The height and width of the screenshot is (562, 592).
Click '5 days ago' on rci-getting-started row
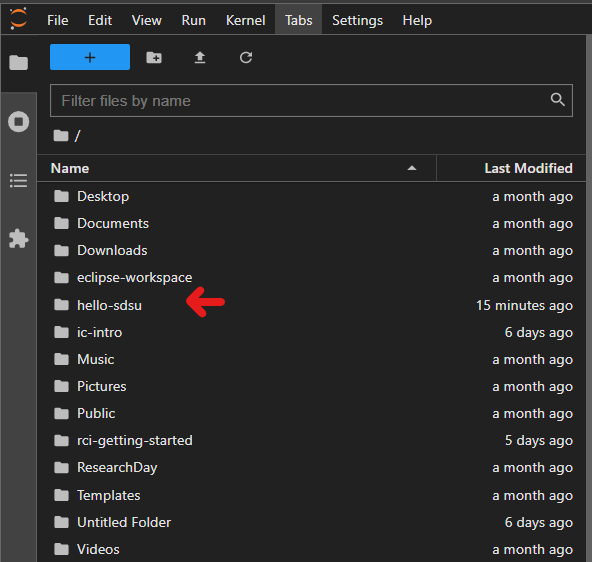tap(539, 440)
